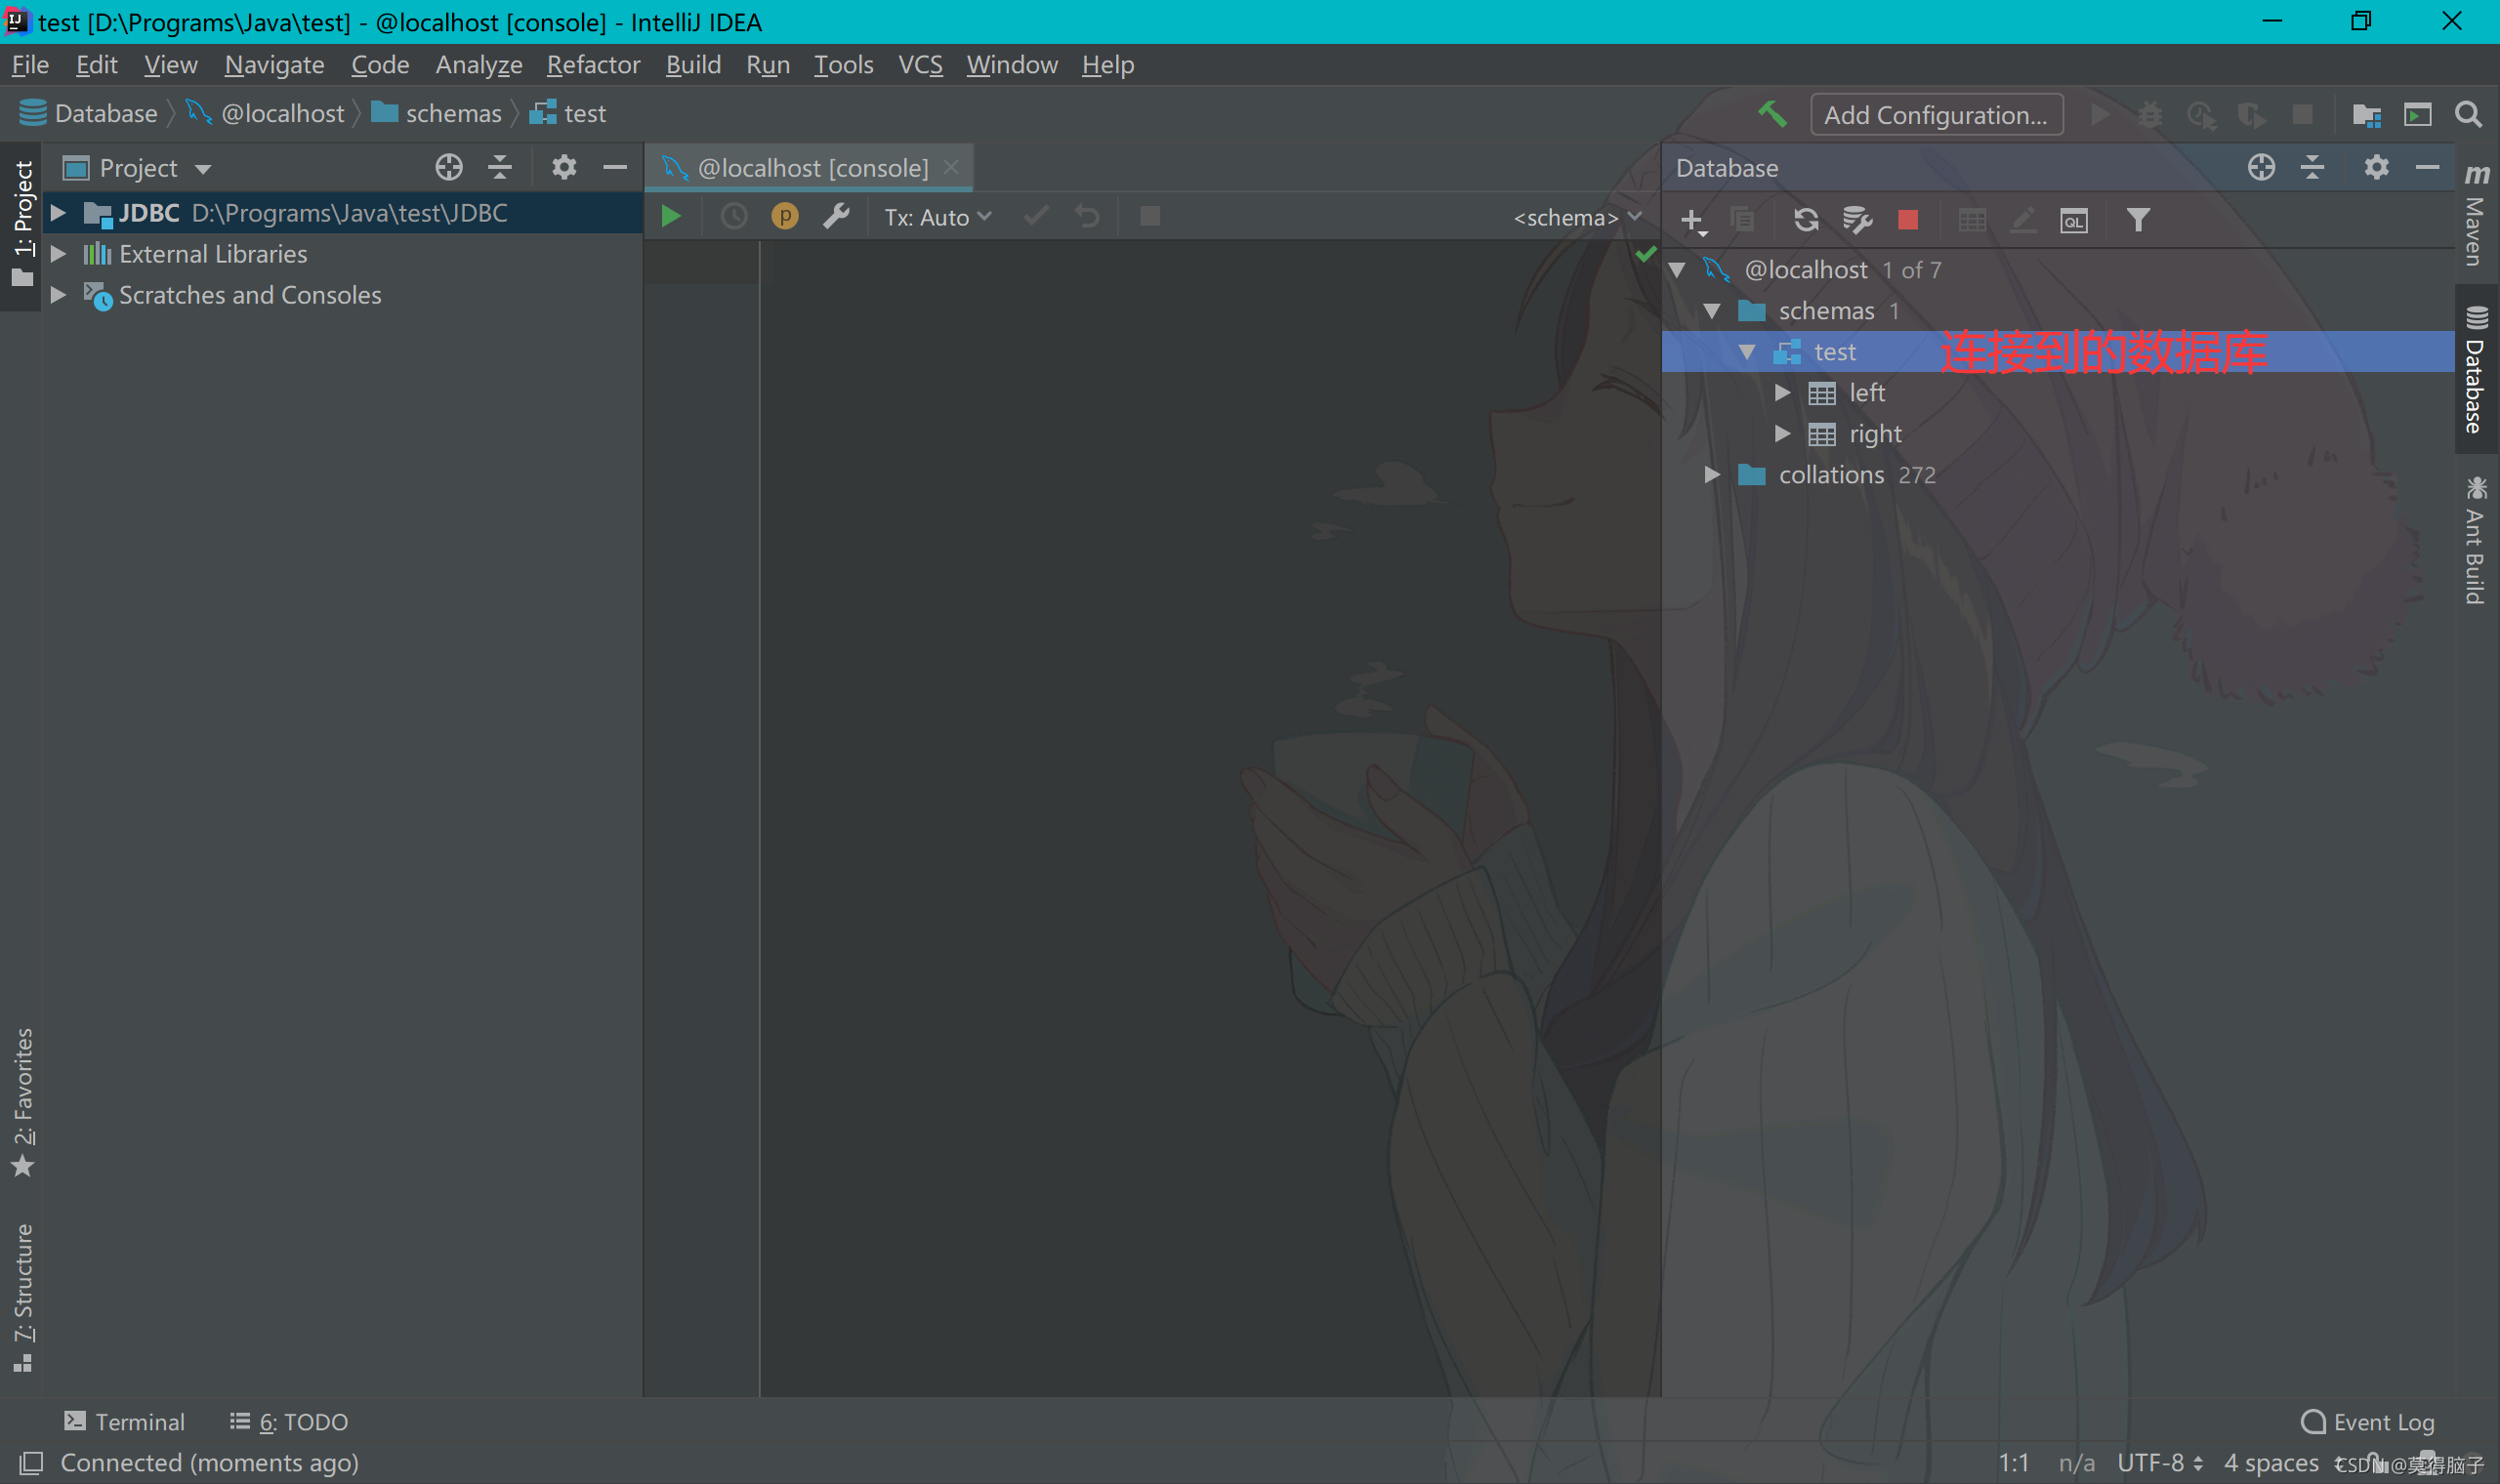Collapse the @localhost data source node

pos(1678,270)
